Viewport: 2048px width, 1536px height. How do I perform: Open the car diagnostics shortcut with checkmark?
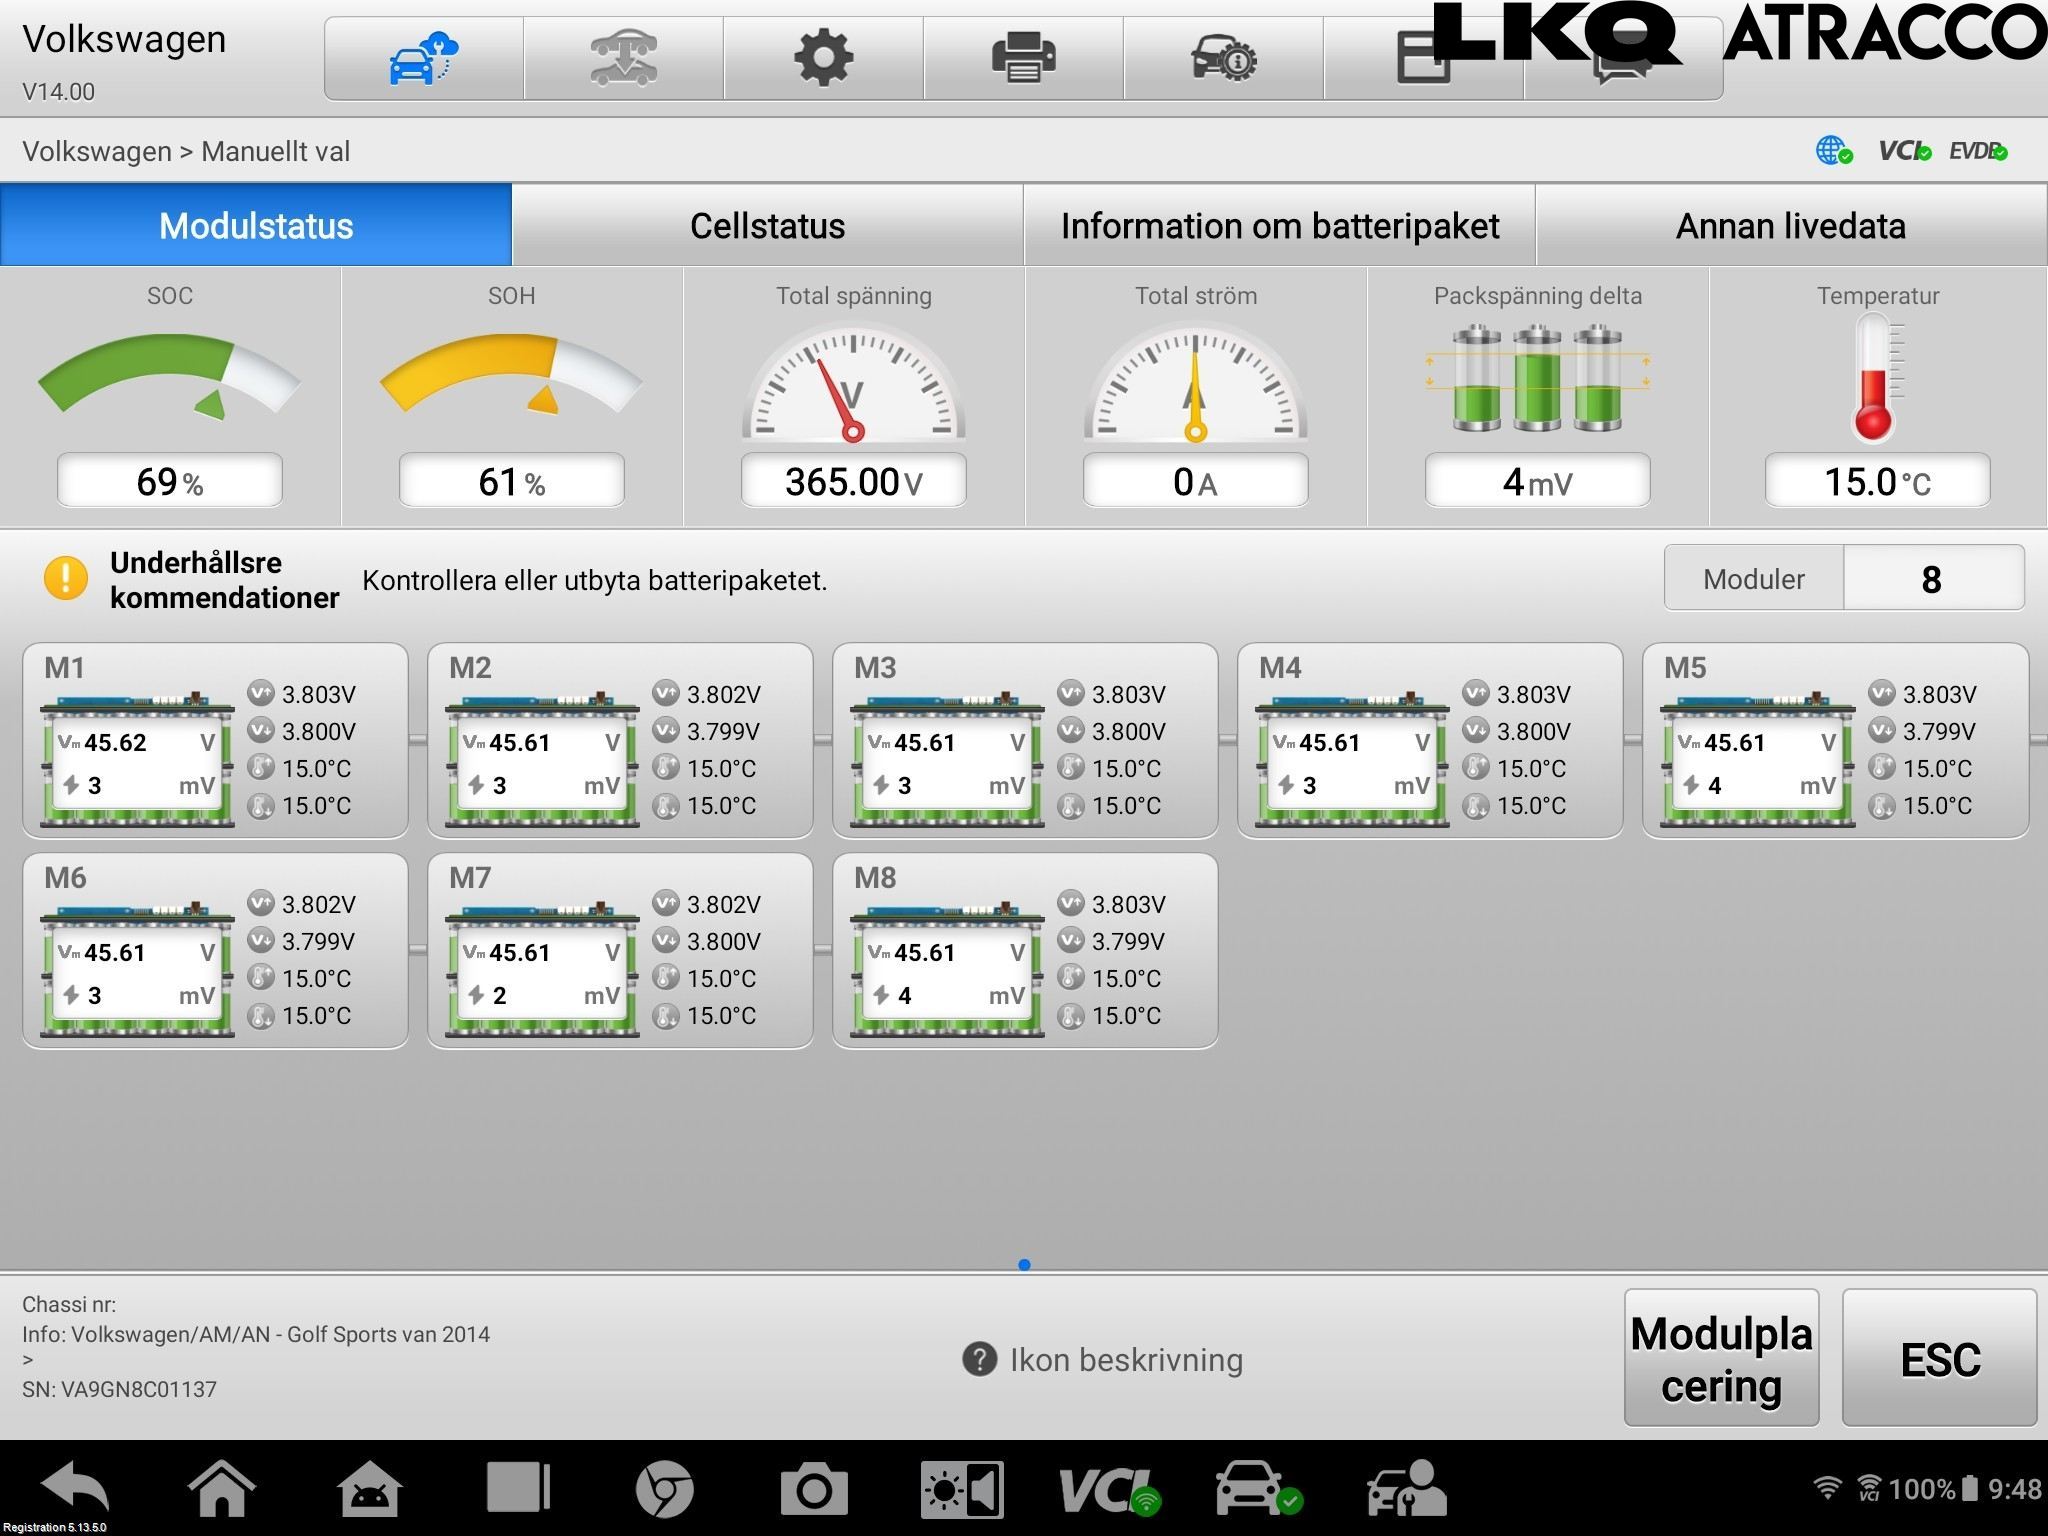1259,1488
